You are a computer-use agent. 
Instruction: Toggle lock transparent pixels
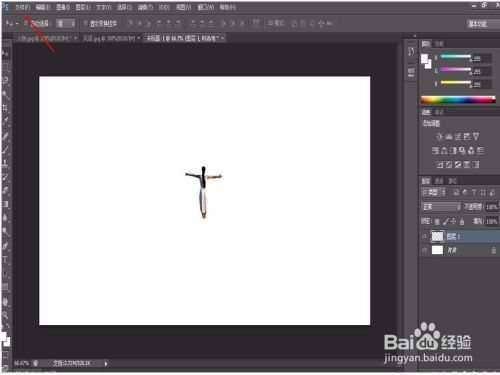point(437,221)
